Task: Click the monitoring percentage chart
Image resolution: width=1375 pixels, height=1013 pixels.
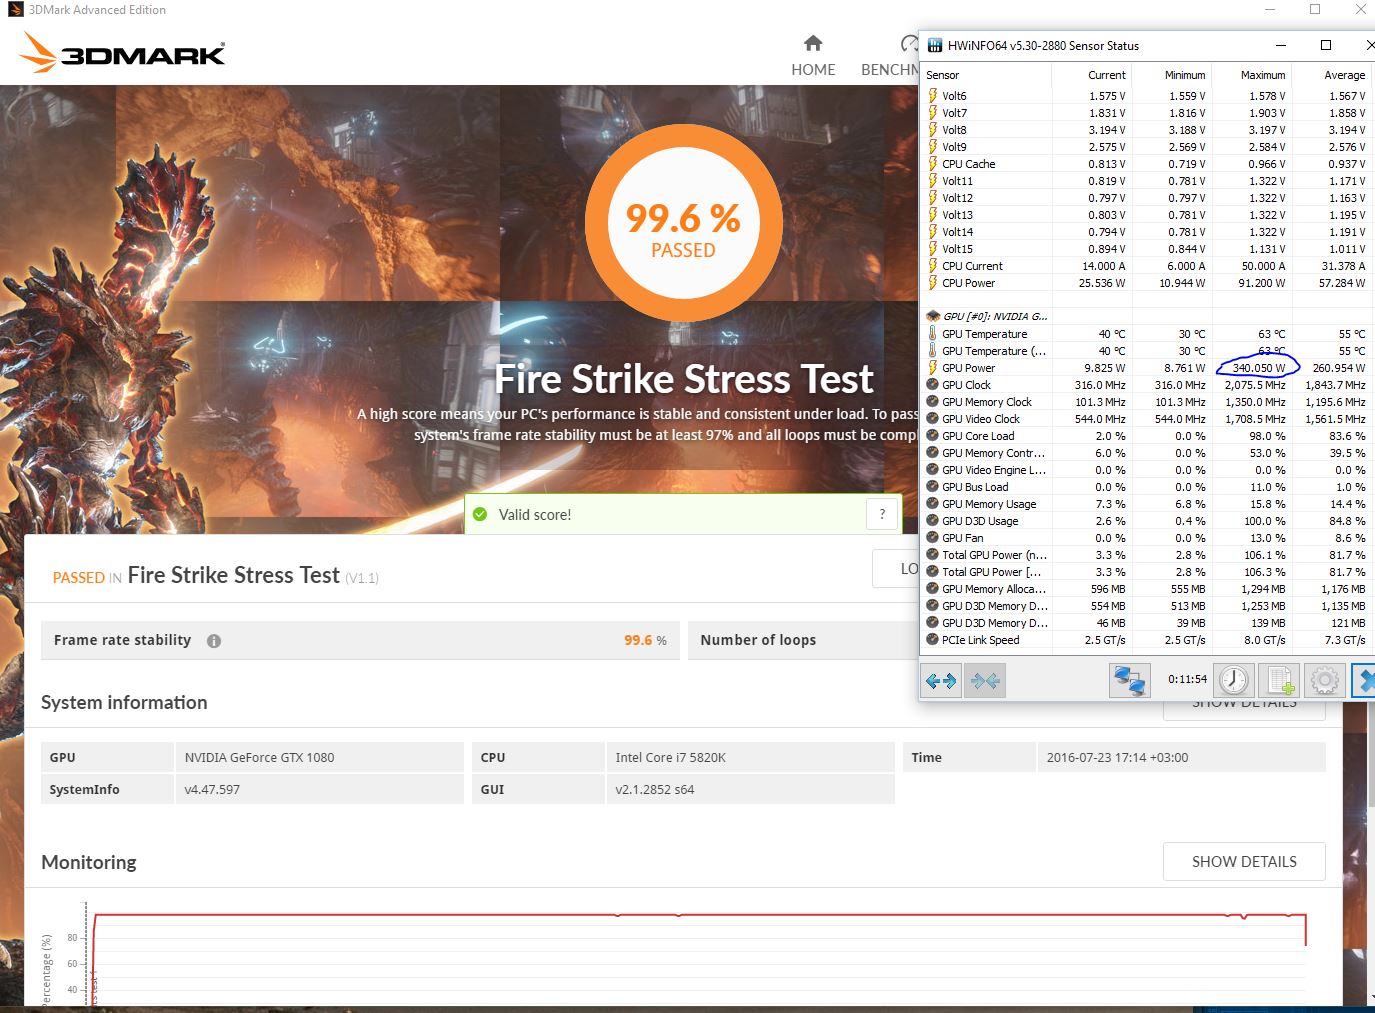Action: (x=697, y=955)
